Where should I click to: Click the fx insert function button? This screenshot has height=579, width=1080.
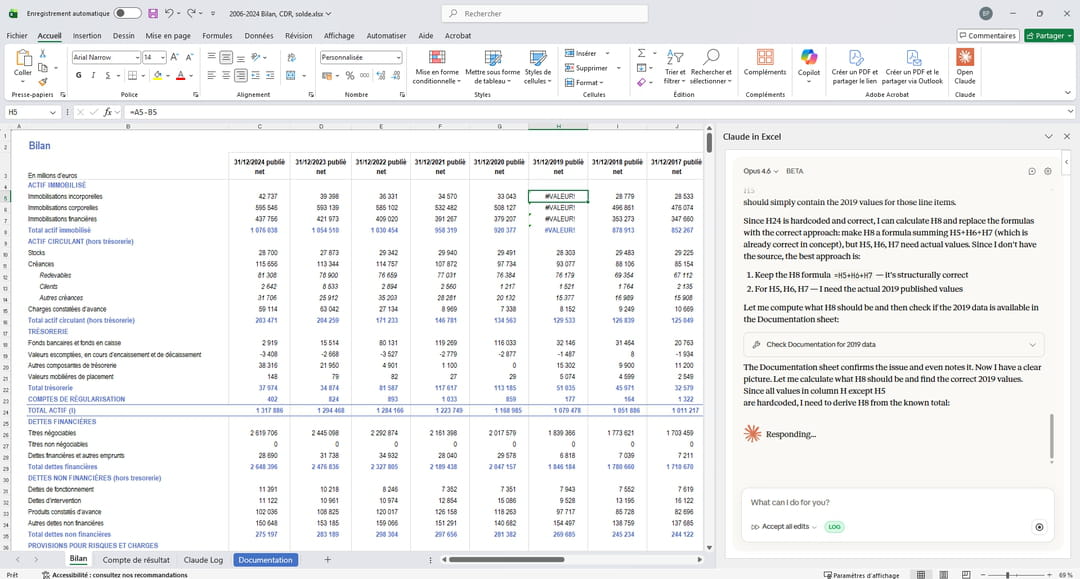tap(107, 112)
